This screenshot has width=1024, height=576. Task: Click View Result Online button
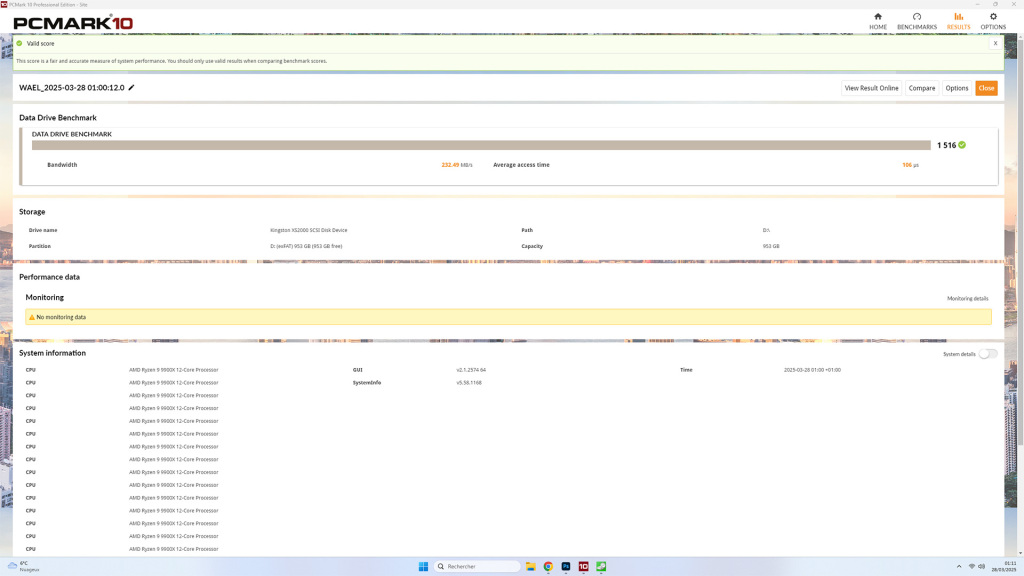click(871, 88)
